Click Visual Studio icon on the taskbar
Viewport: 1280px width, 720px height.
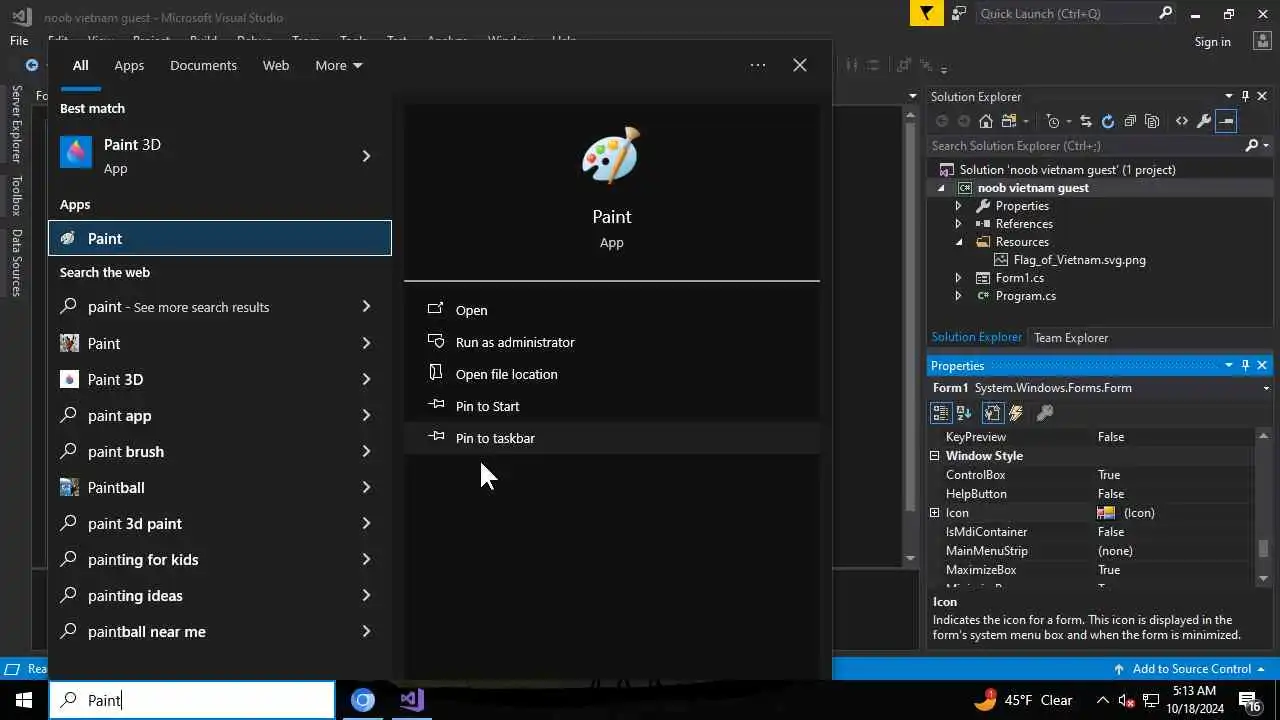[x=412, y=700]
